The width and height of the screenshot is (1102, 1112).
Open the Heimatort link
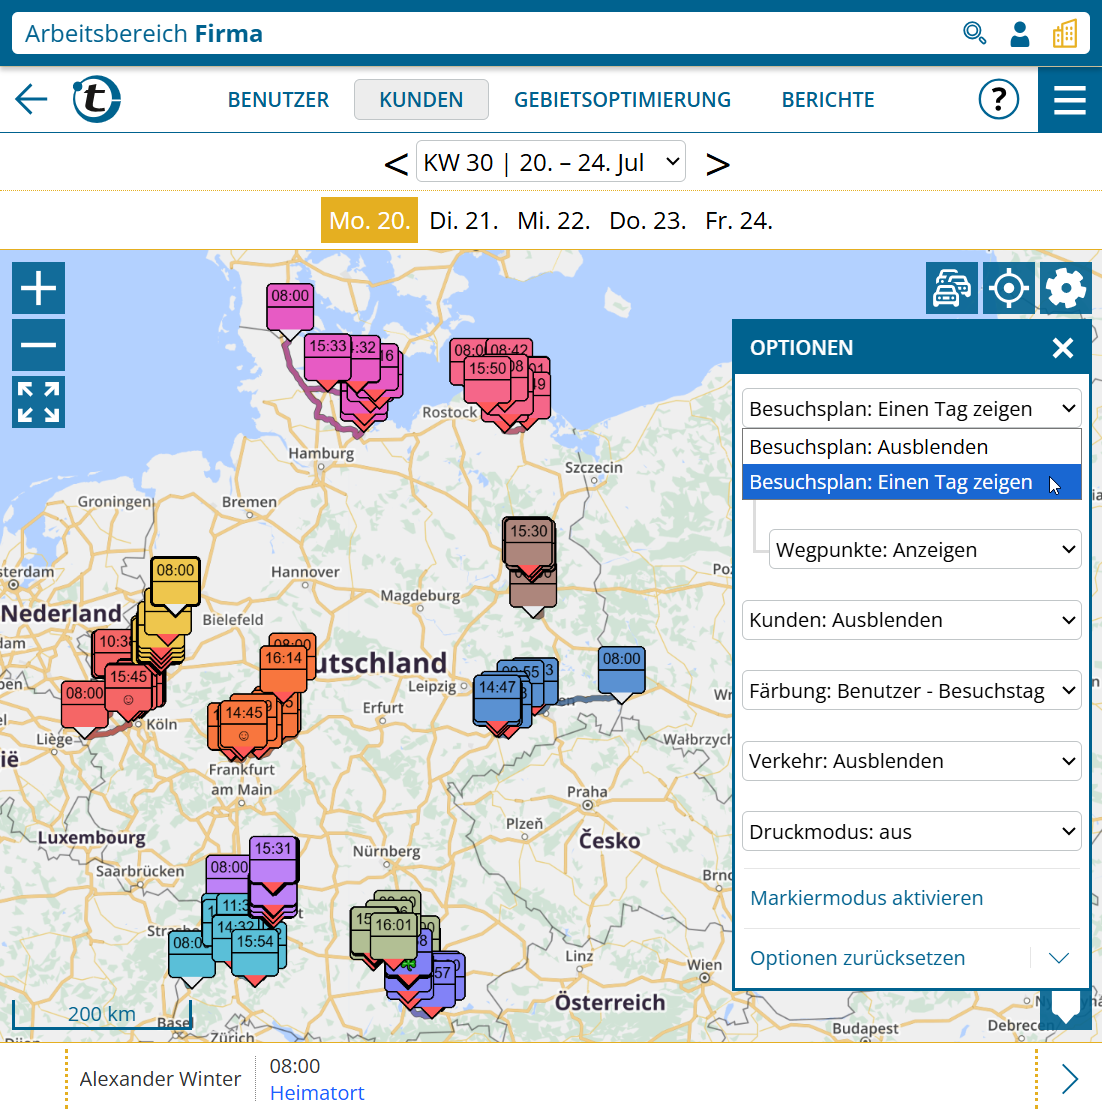click(317, 1093)
